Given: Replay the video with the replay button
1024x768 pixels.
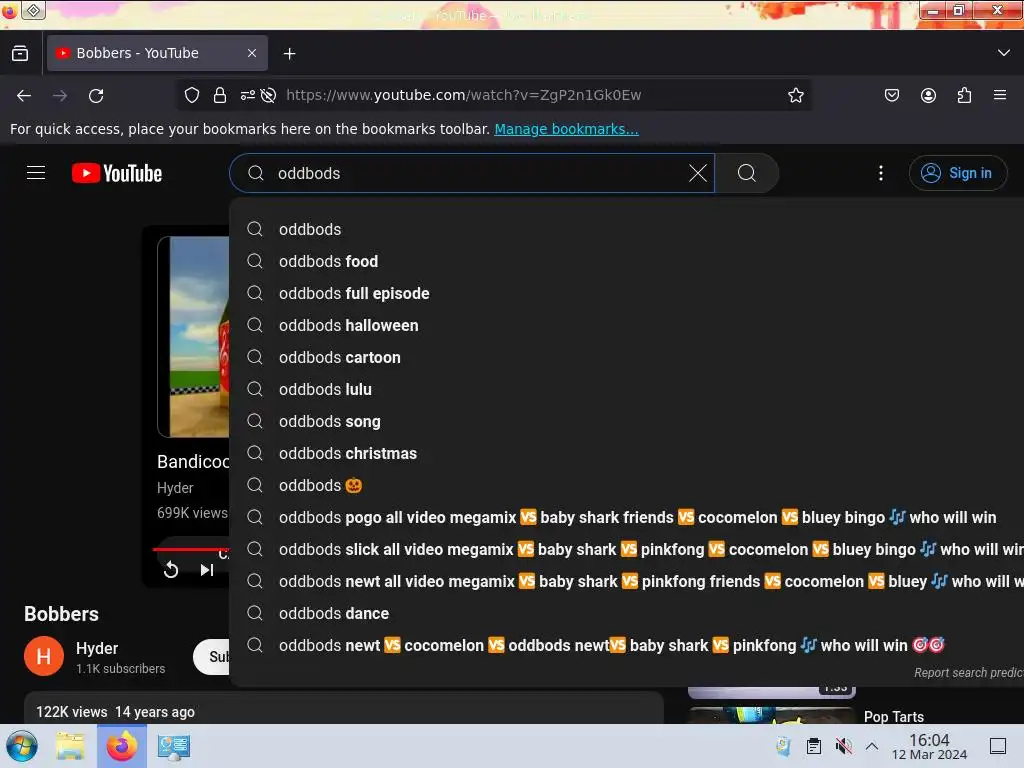Looking at the screenshot, I should click(171, 570).
